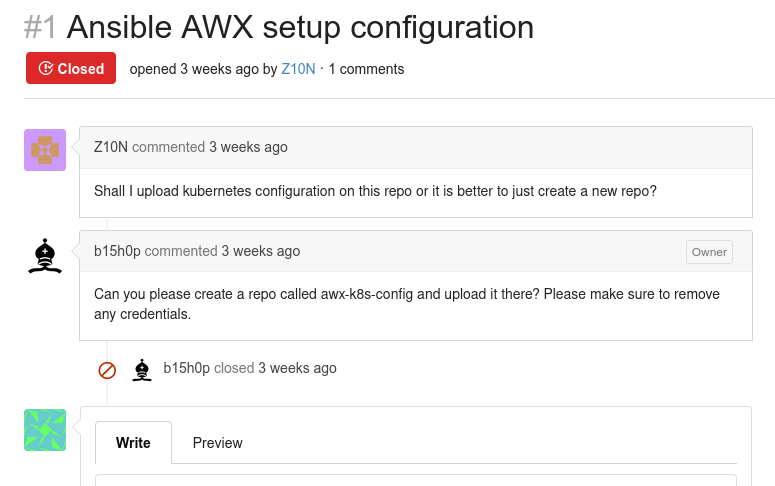The image size is (775, 486).
Task: Select the Write tab
Action: [133, 442]
